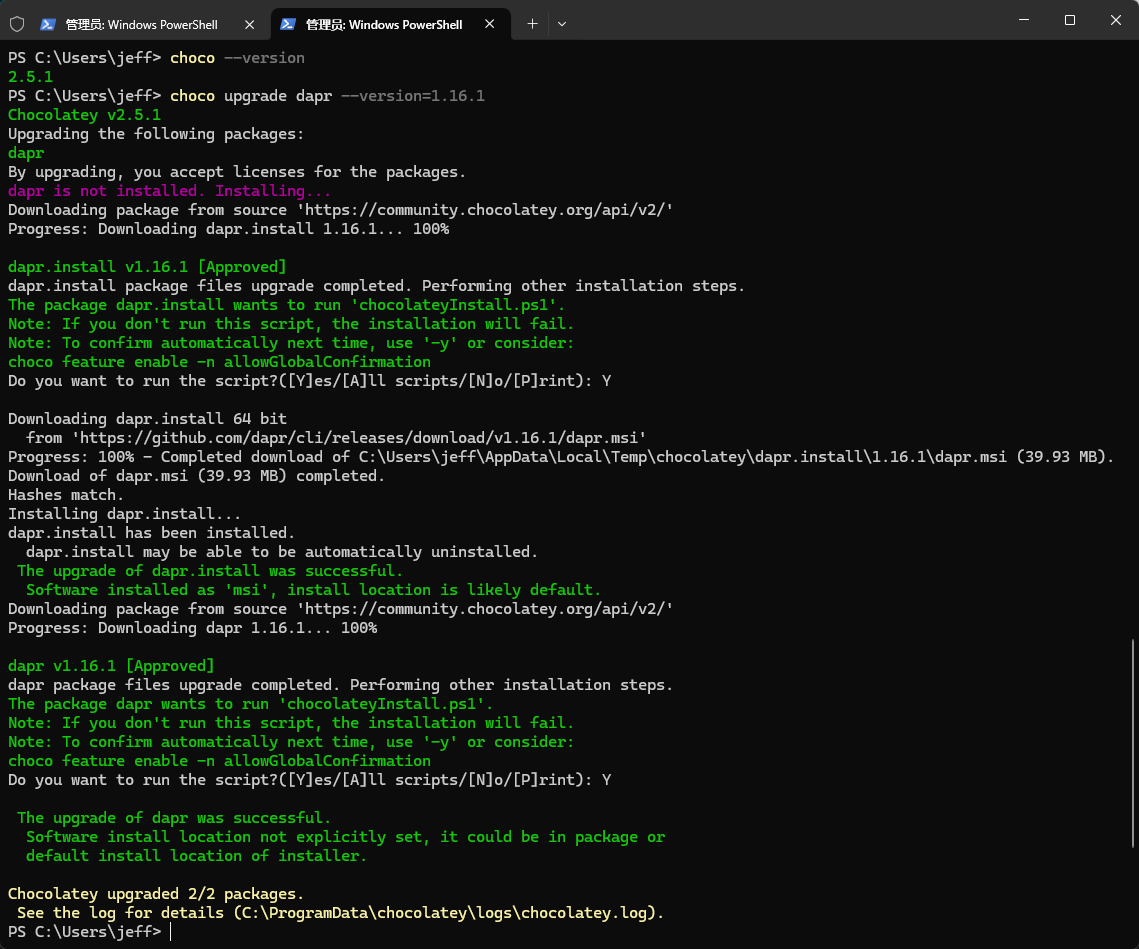The image size is (1139, 949).
Task: Click the vertical scrollbar thumb
Action: 1133,743
